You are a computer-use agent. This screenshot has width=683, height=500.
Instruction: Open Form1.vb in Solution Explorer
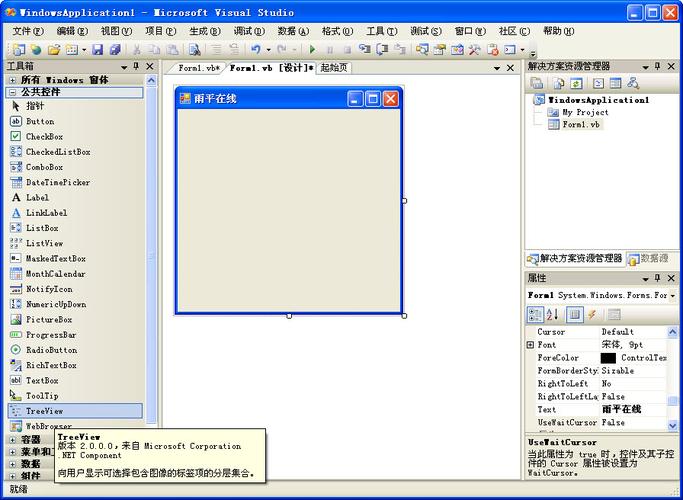point(581,125)
